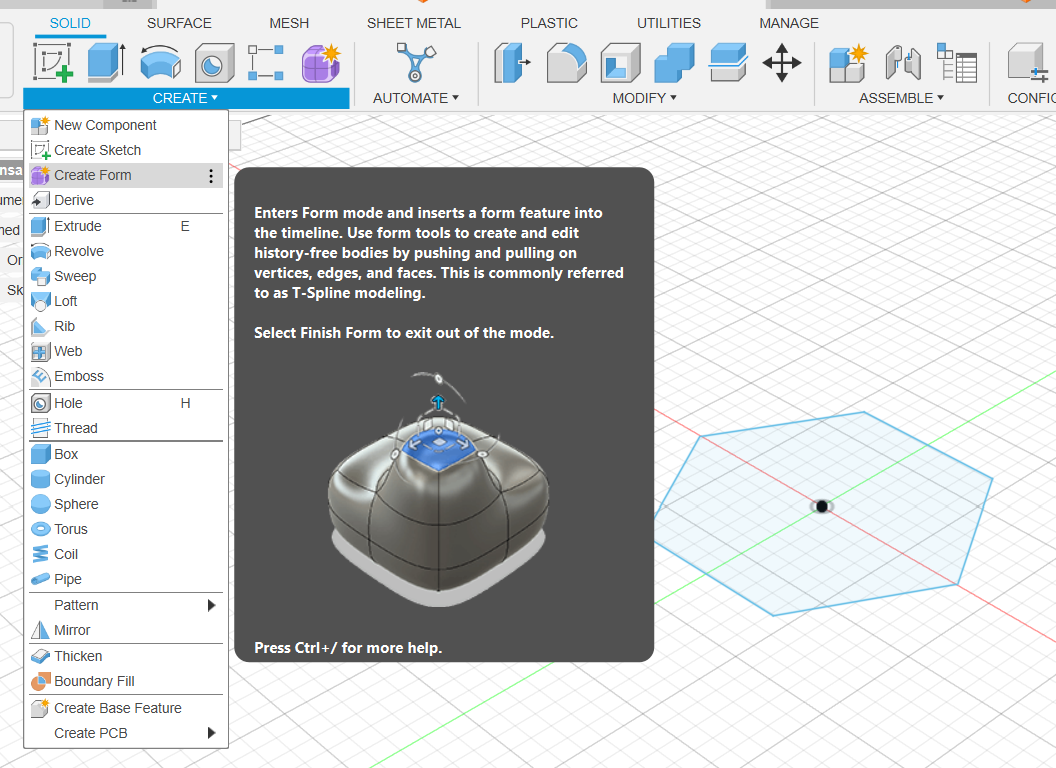
Task: Select Sphere in the Create menu
Action: [126, 504]
